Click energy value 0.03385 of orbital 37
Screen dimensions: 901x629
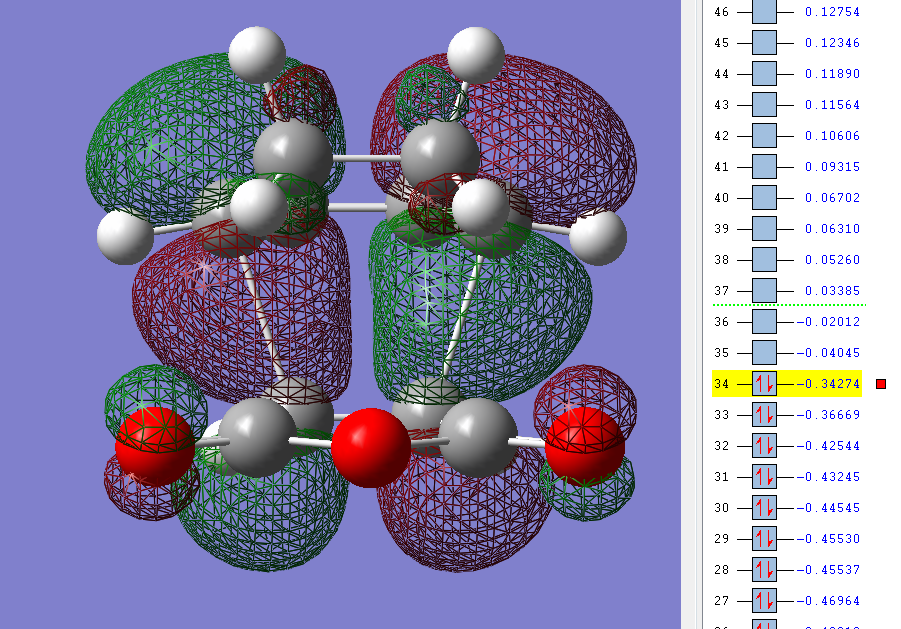click(832, 291)
